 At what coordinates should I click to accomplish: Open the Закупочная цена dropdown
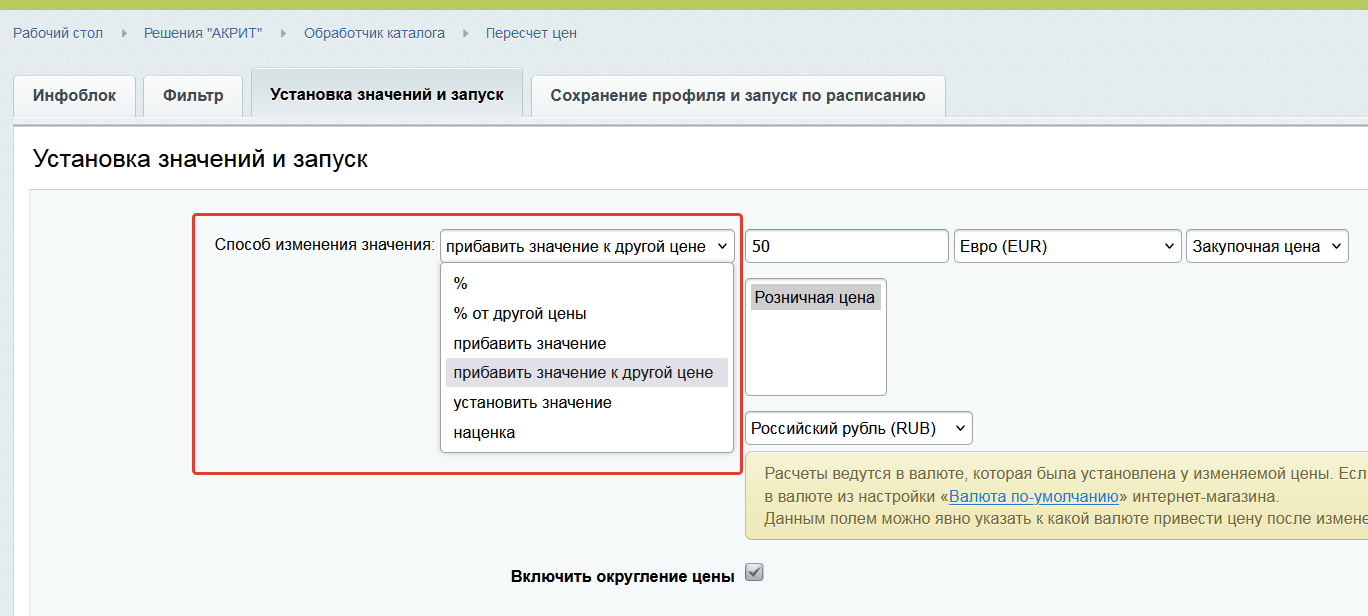pos(1267,246)
